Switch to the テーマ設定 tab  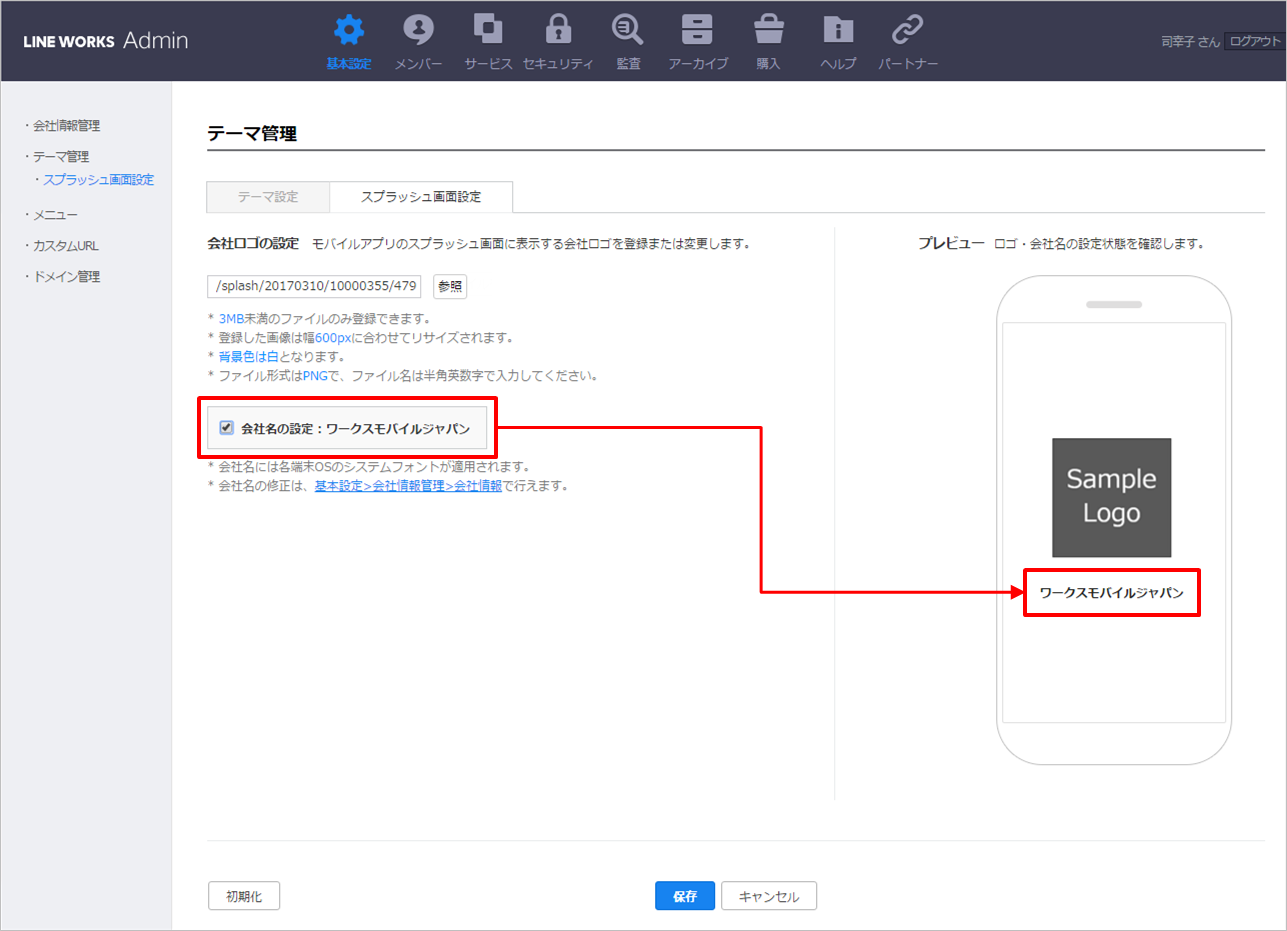point(268,197)
